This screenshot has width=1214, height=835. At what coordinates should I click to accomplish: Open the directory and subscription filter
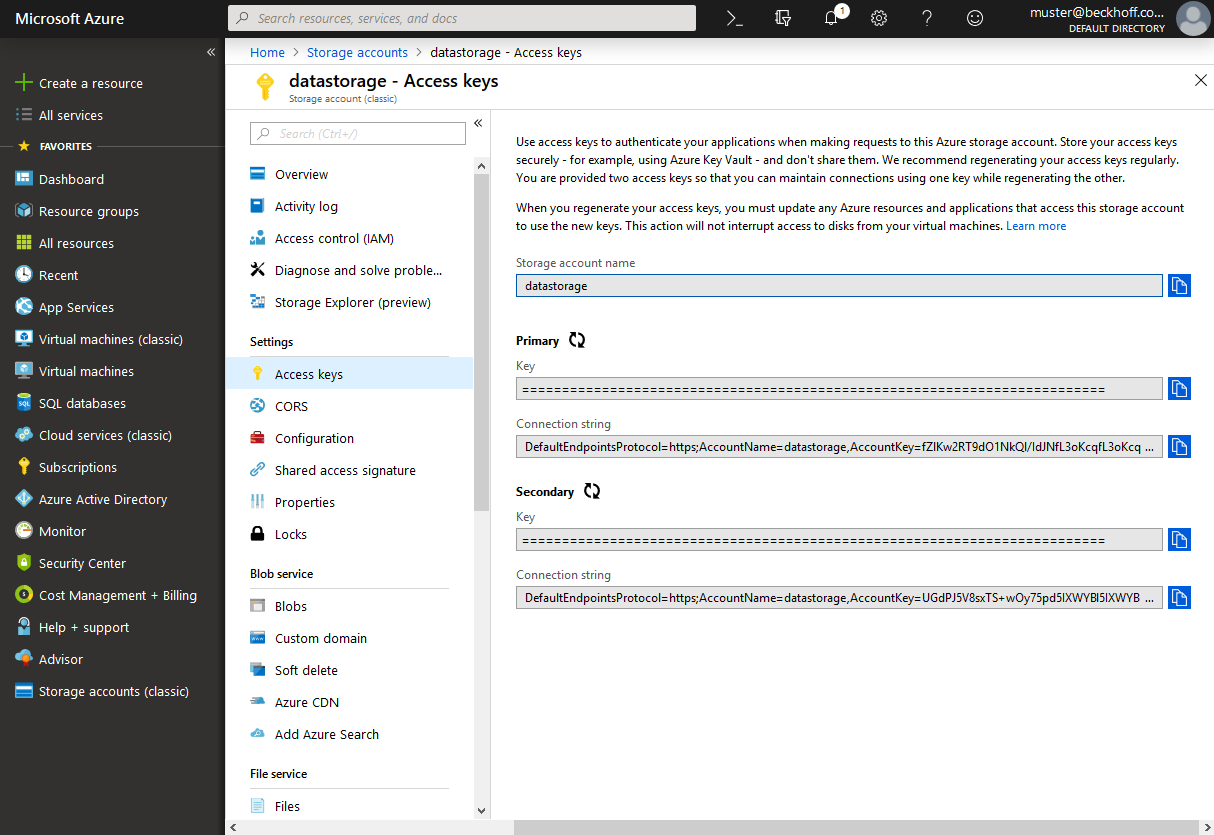783,18
